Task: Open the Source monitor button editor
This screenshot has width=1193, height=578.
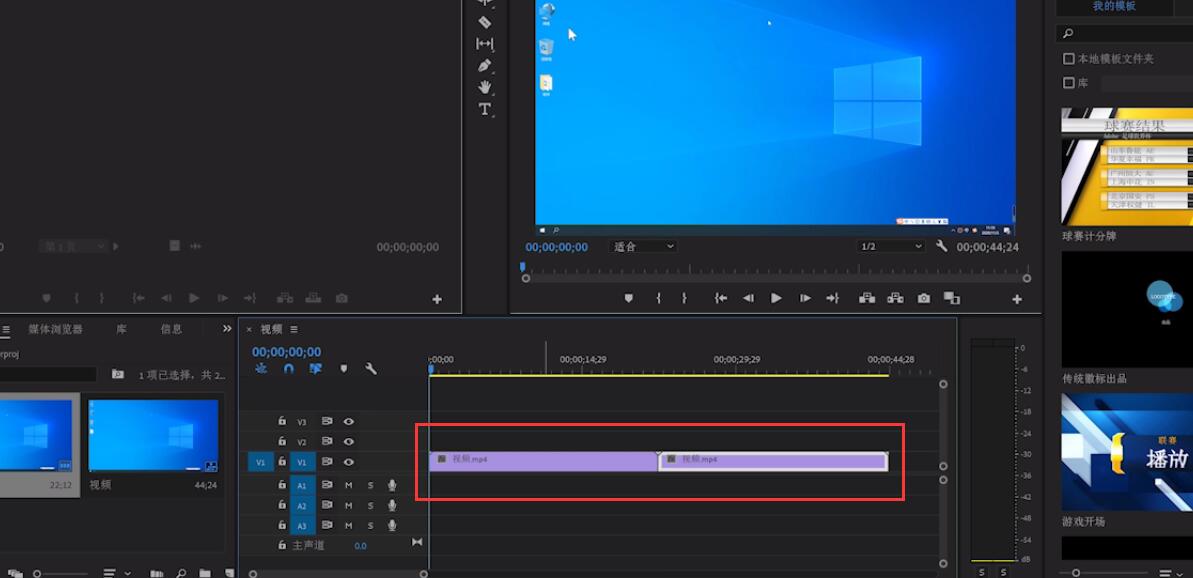Action: coord(437,300)
